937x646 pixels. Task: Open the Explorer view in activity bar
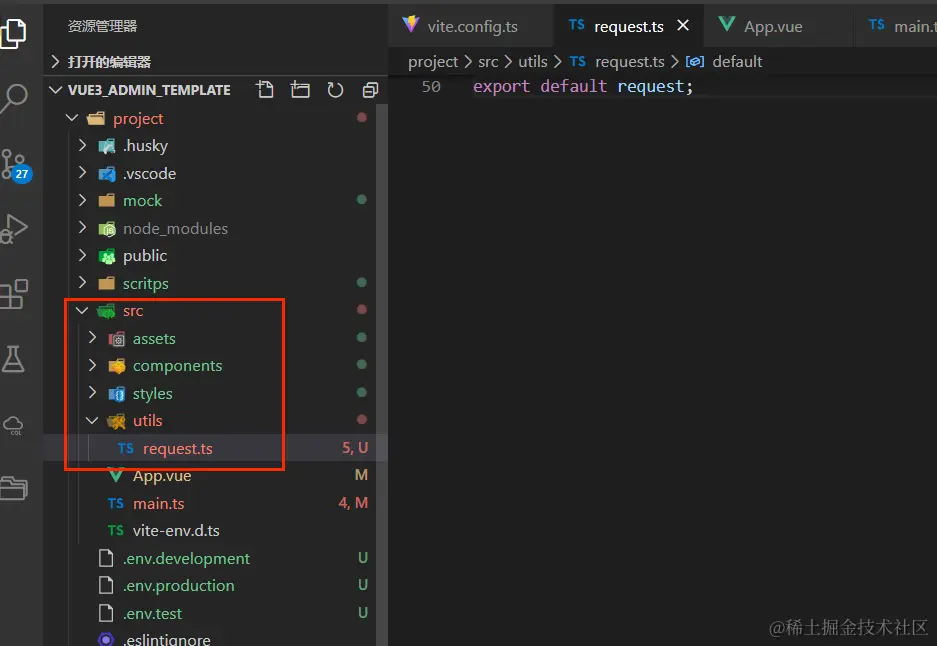coord(13,33)
